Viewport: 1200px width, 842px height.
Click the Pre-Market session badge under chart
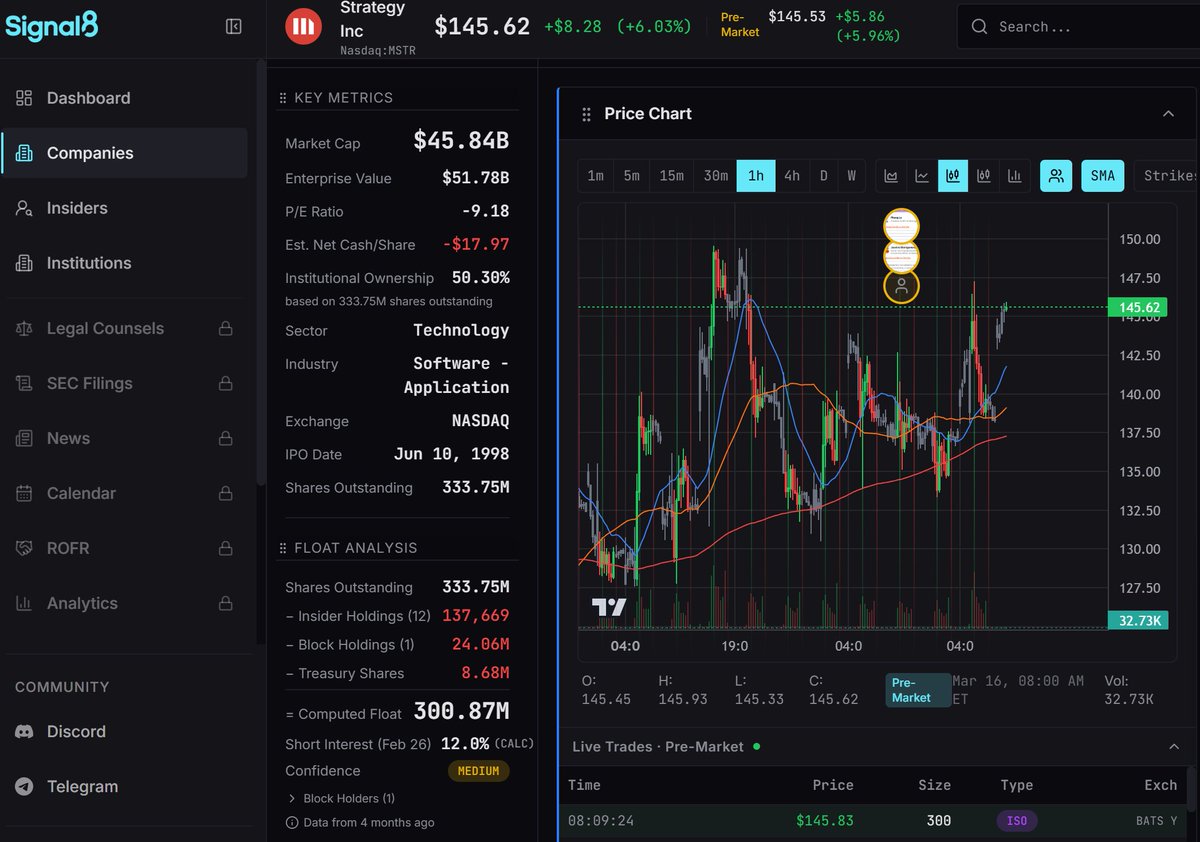(x=918, y=690)
